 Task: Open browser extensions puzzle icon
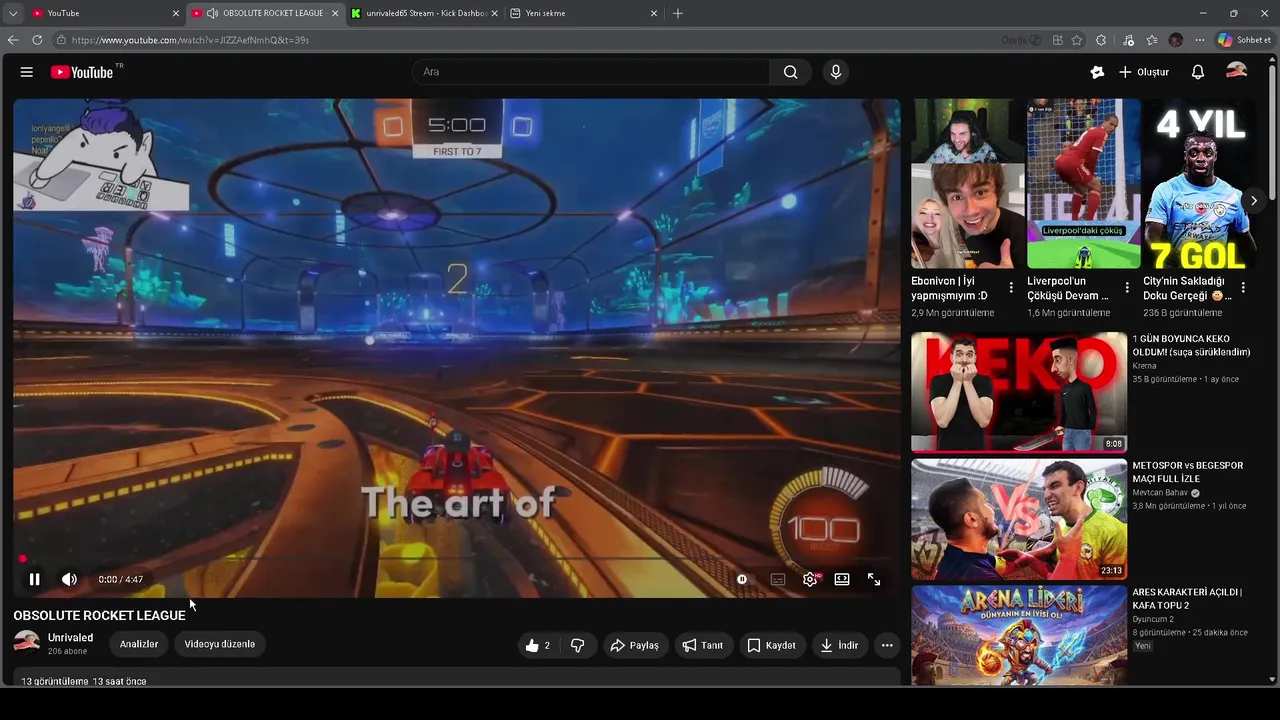pyautogui.click(x=1101, y=40)
